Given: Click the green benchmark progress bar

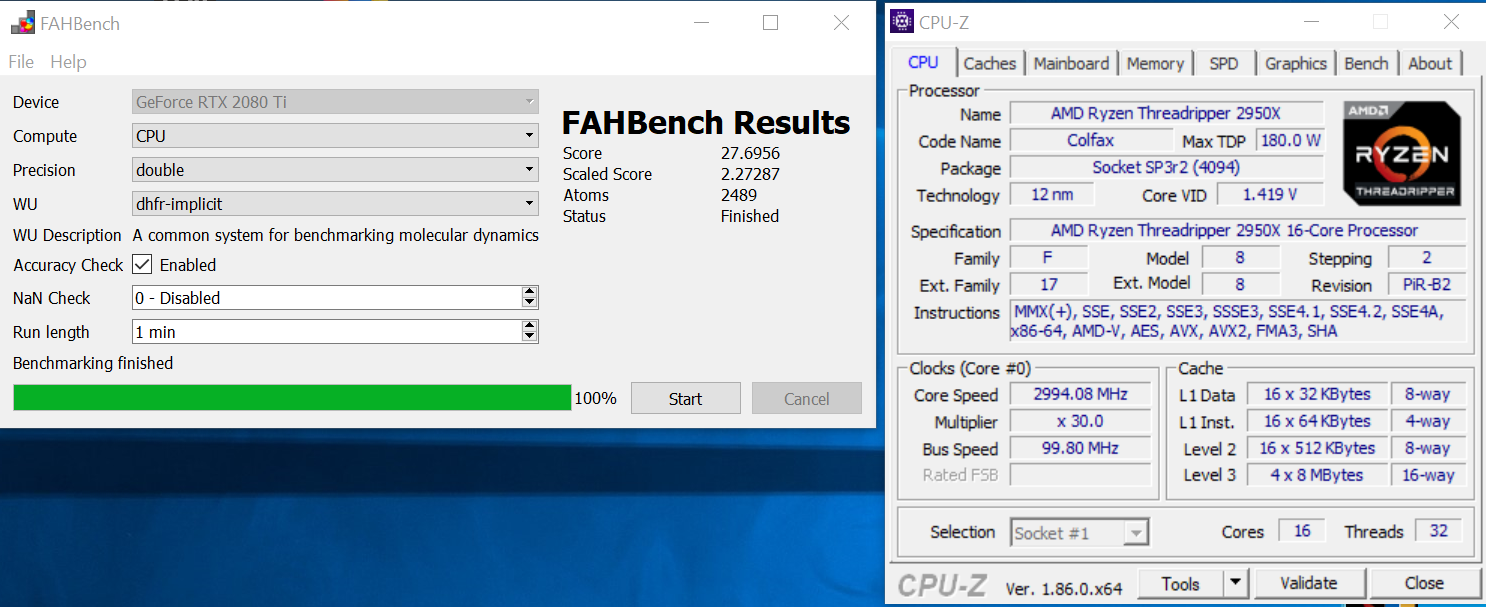Looking at the screenshot, I should click(x=292, y=398).
